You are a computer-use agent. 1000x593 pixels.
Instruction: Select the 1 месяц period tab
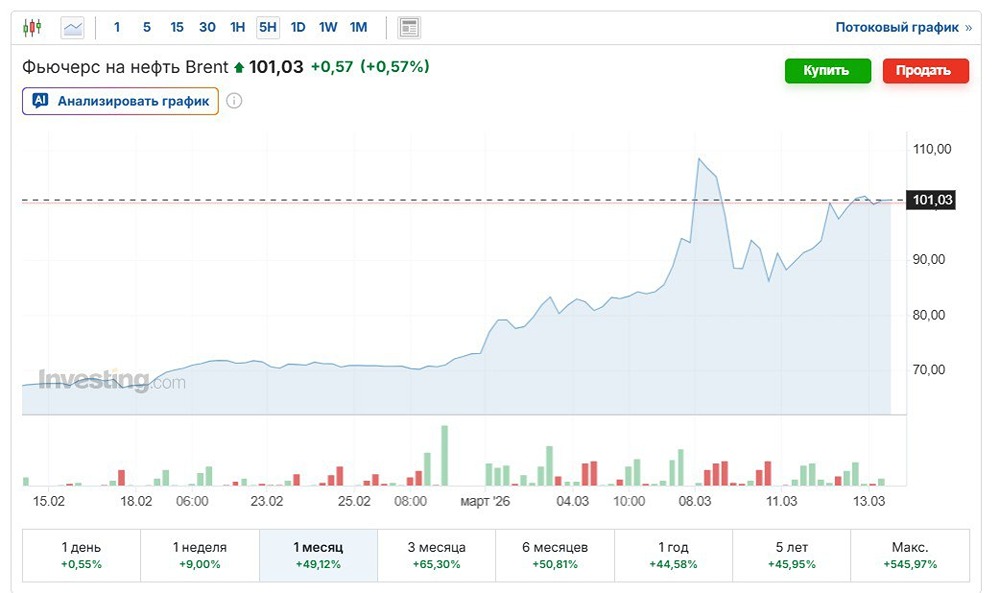tap(318, 555)
